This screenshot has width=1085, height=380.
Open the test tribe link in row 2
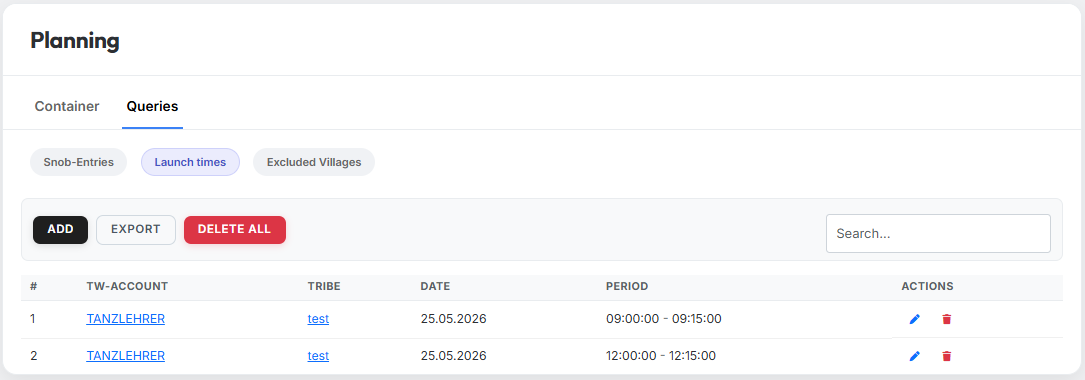pos(318,356)
